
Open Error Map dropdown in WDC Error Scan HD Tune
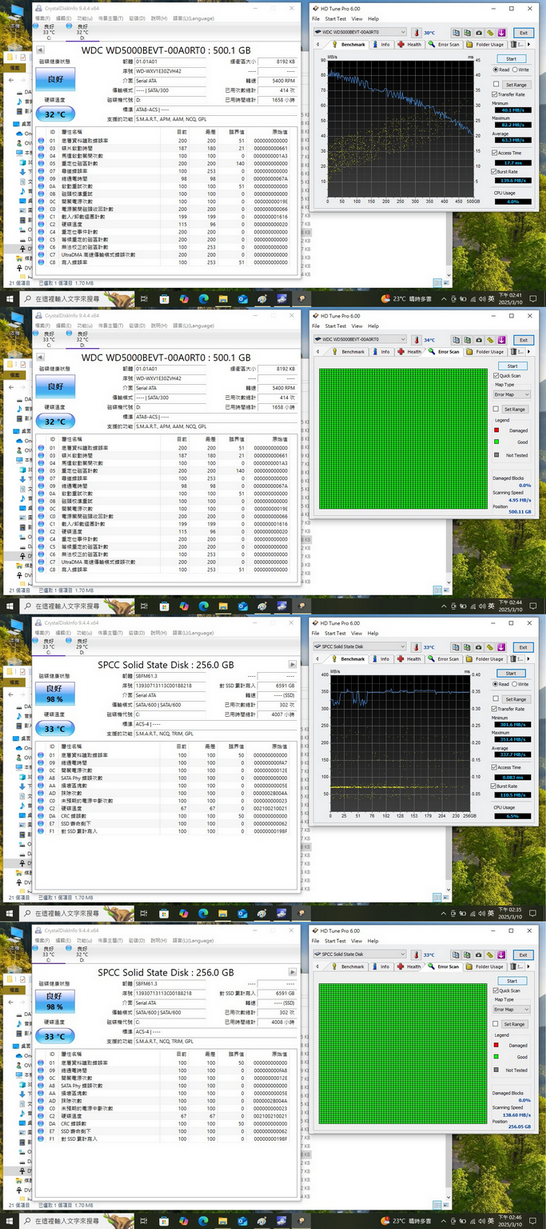(512, 395)
